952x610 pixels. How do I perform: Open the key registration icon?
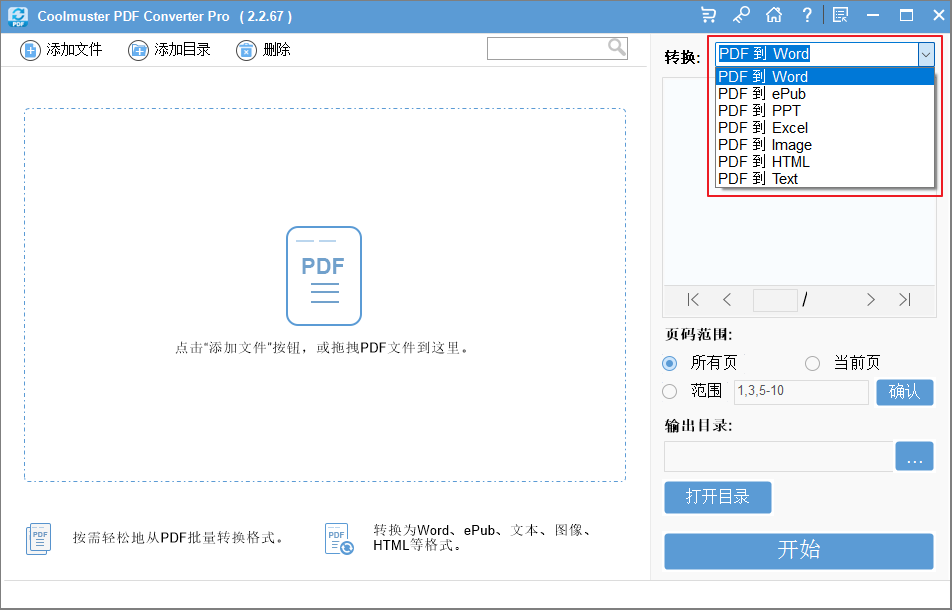[741, 15]
